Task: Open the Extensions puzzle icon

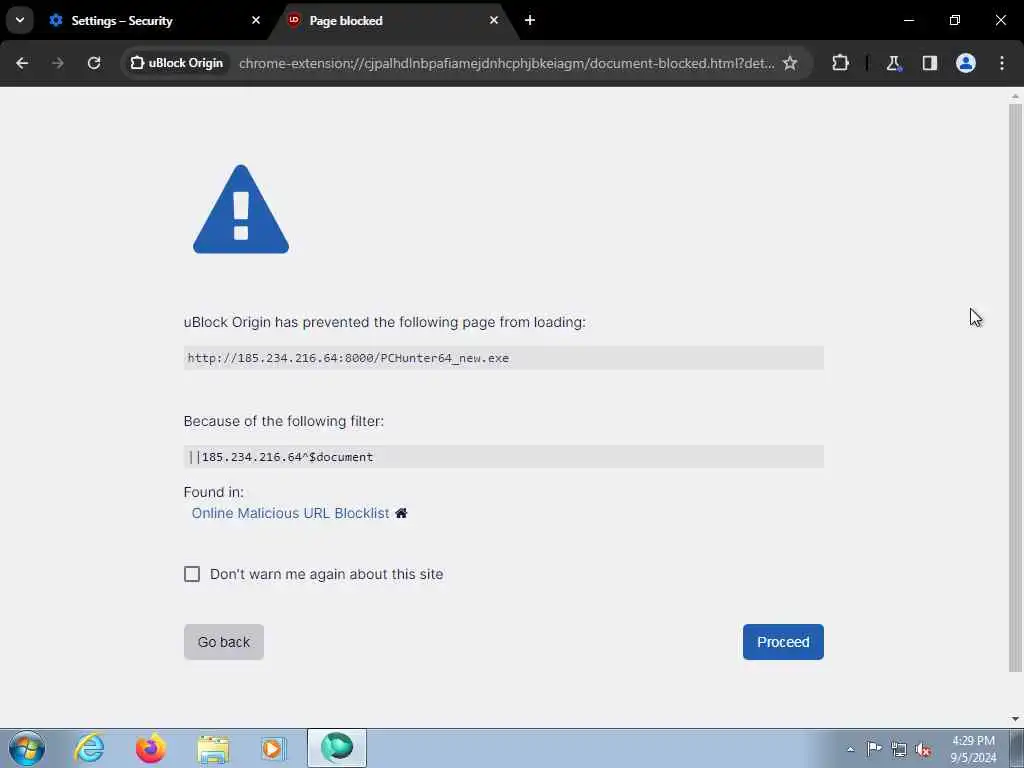Action: point(840,63)
